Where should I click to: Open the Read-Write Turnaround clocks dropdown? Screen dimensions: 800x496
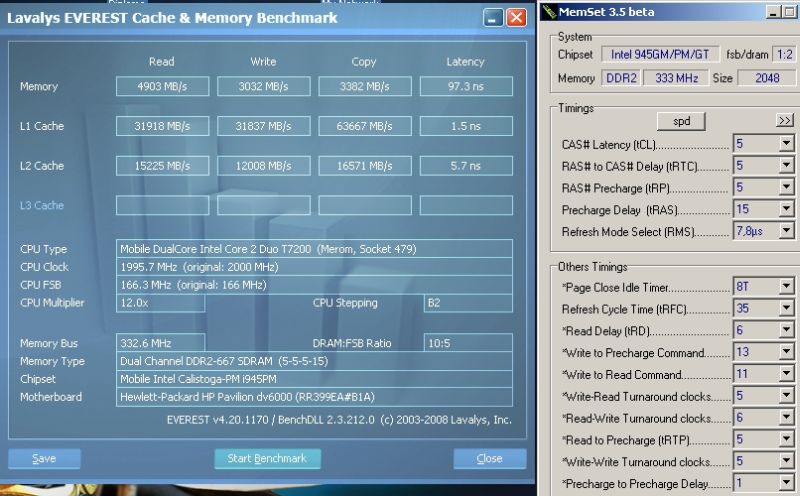click(786, 417)
